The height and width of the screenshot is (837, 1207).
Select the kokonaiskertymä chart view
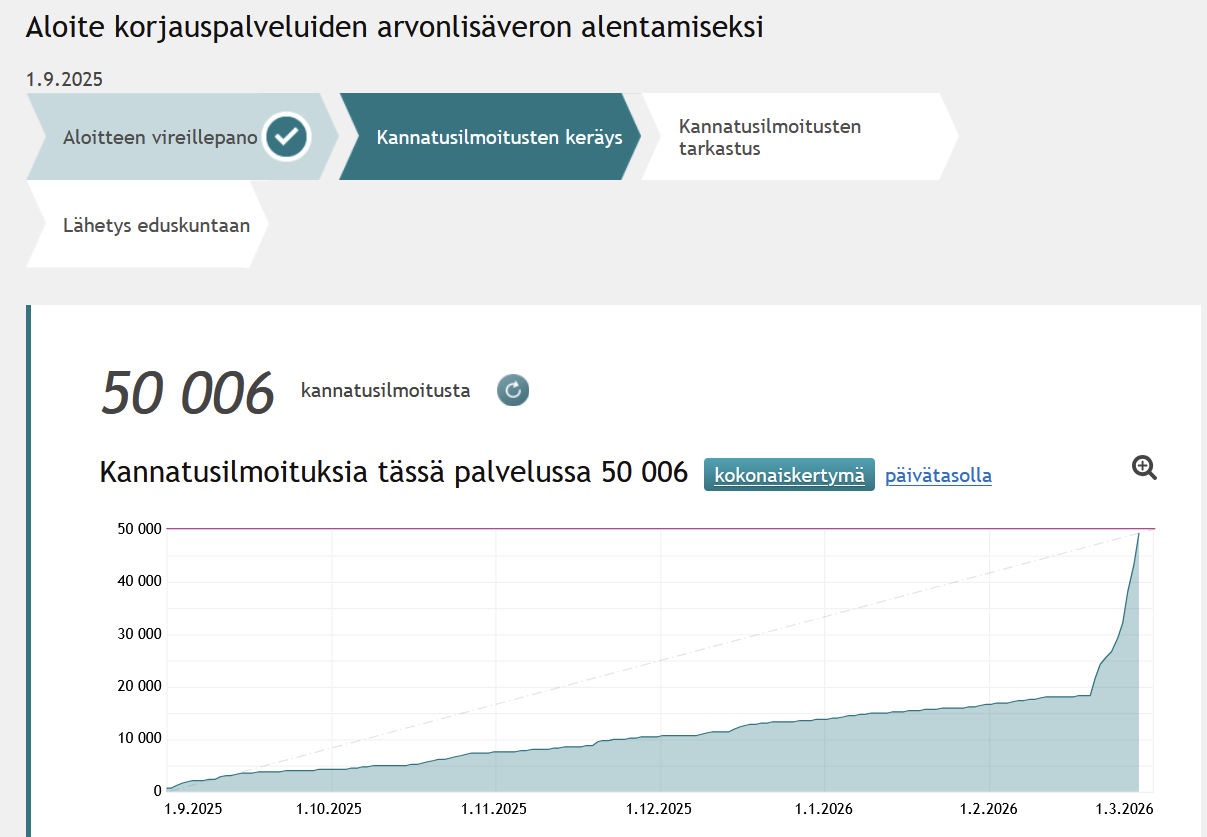[789, 475]
